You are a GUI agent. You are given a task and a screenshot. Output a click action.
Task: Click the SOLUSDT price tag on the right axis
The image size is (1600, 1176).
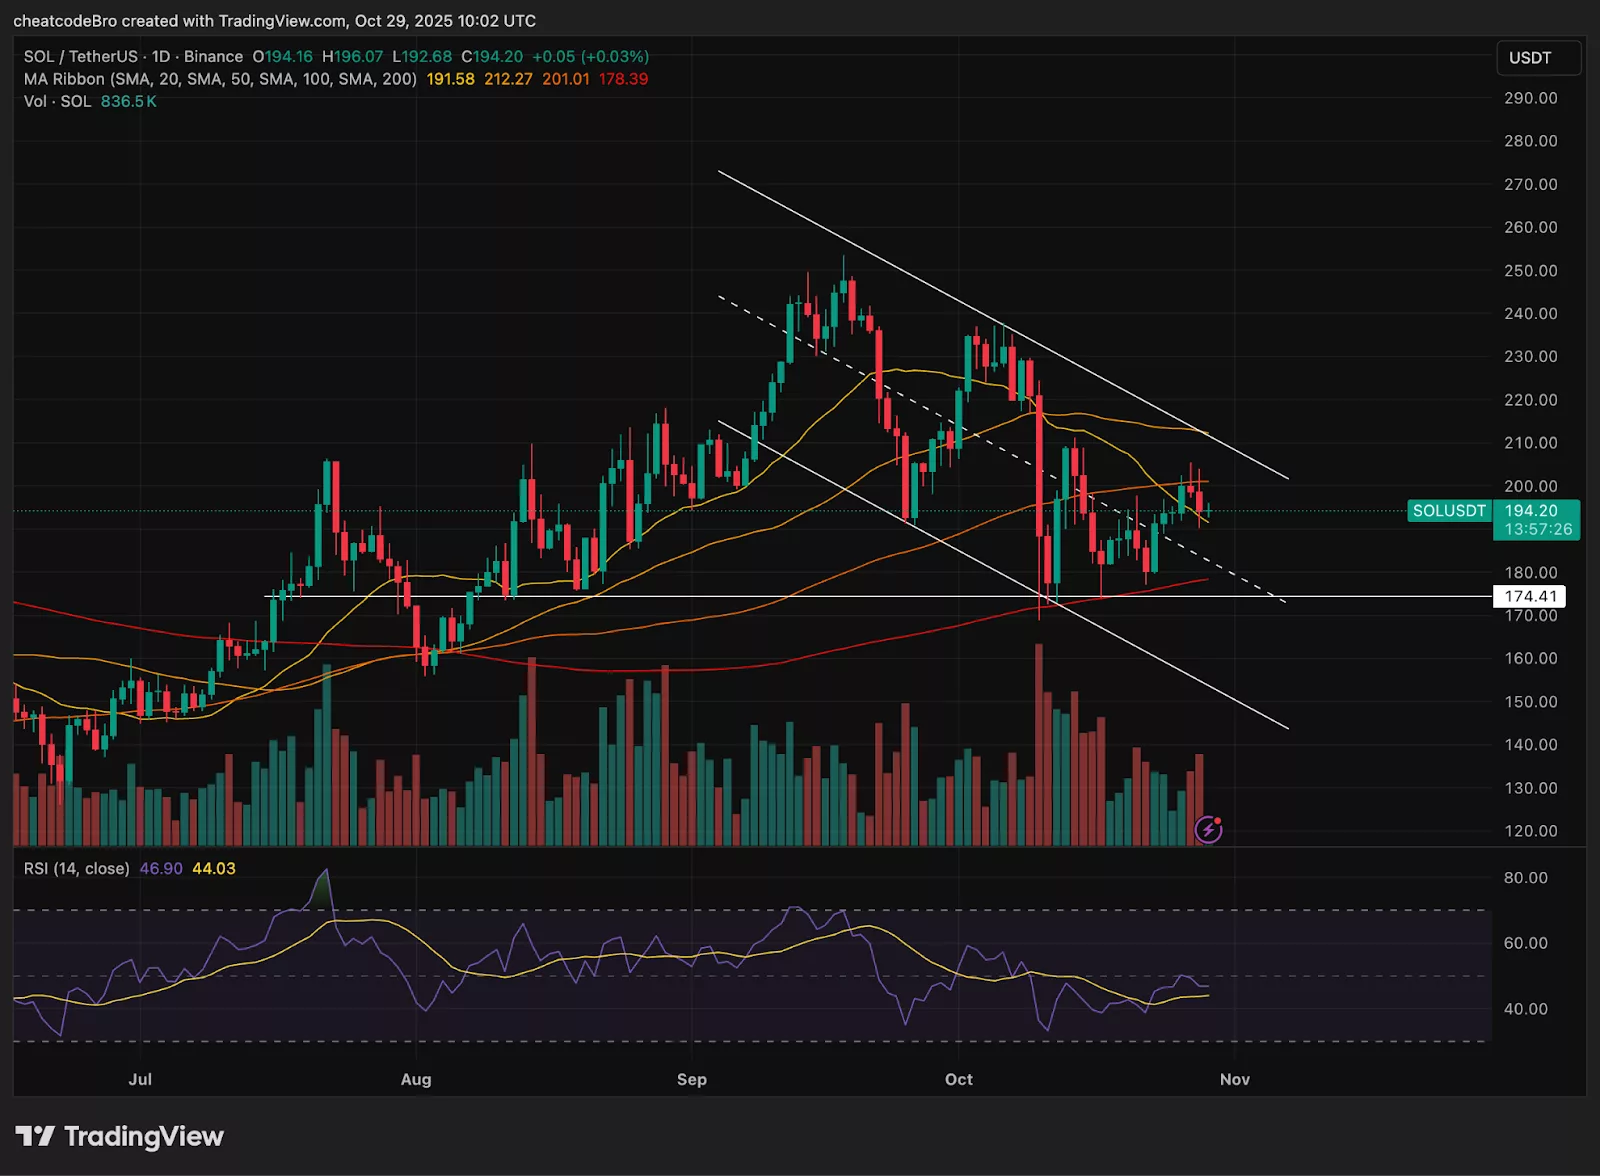[x=1448, y=511]
